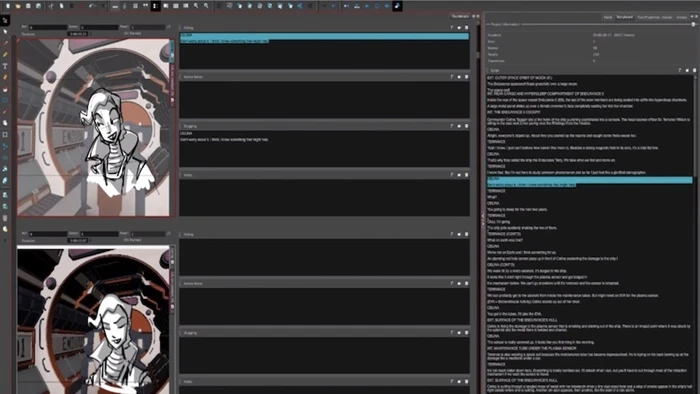Select the TERRANCE line below highlighted script text
The height and width of the screenshot is (394, 700).
tap(496, 191)
